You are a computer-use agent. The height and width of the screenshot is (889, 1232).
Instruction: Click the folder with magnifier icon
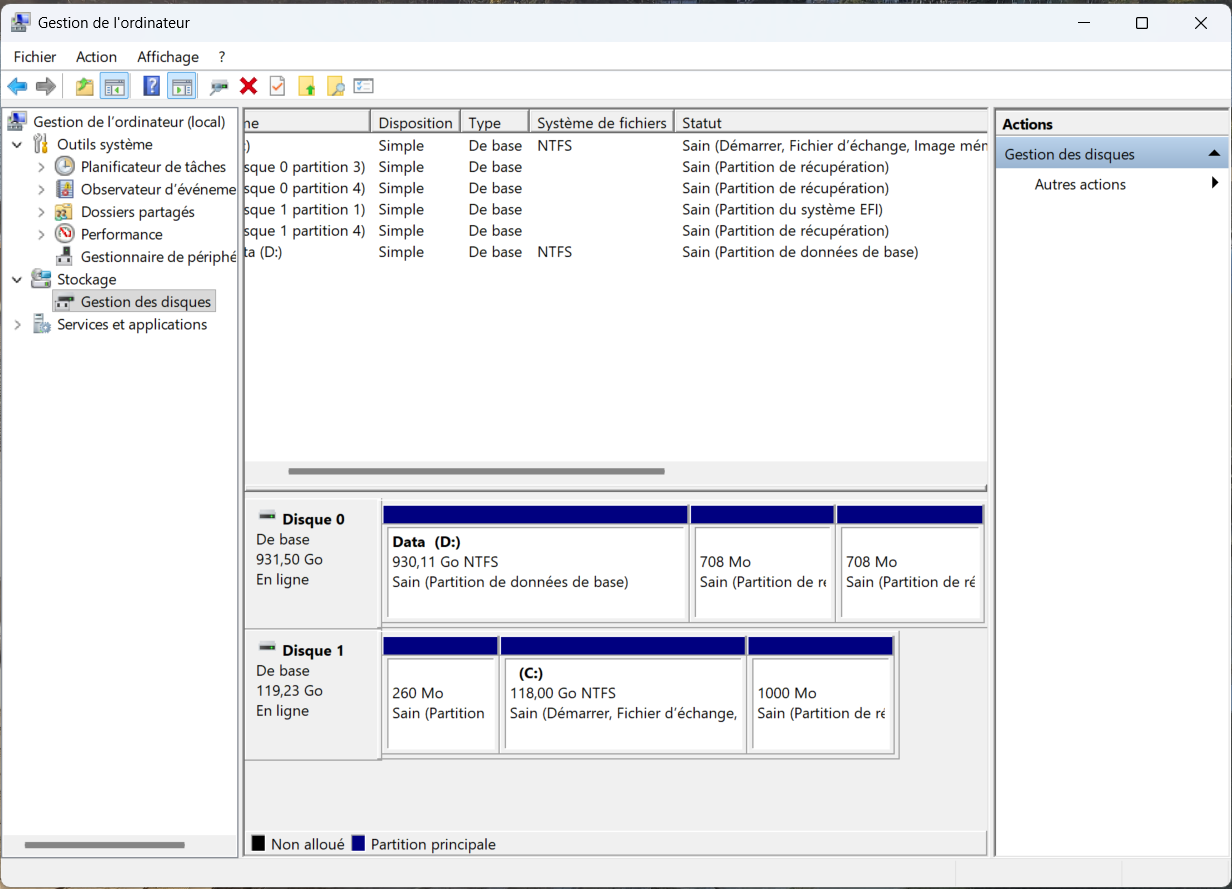(335, 87)
